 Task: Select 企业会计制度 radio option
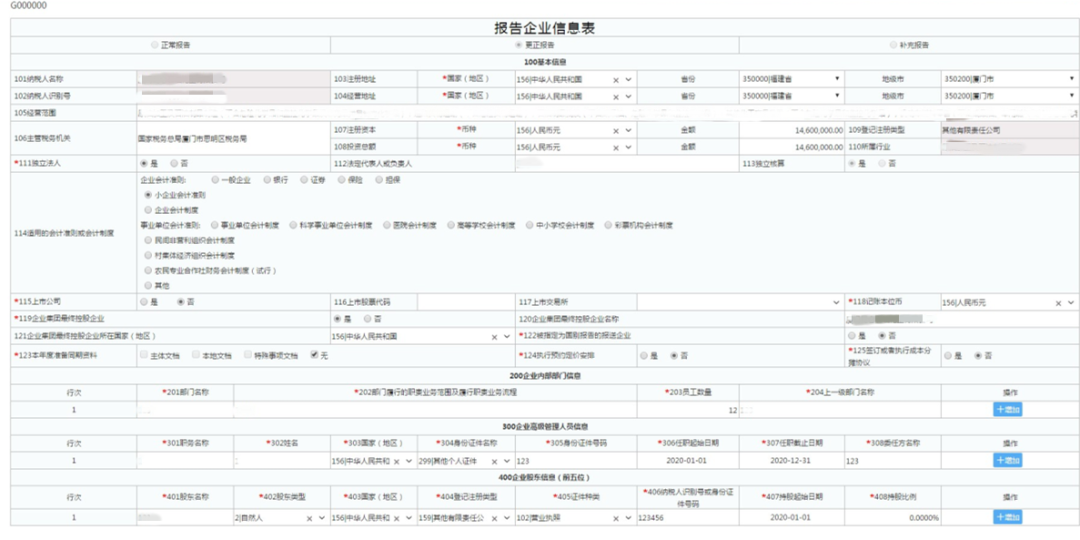[x=148, y=209]
